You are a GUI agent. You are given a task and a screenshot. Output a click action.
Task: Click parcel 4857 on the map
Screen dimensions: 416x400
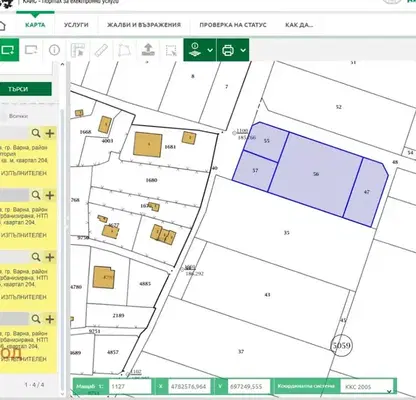(x=113, y=352)
